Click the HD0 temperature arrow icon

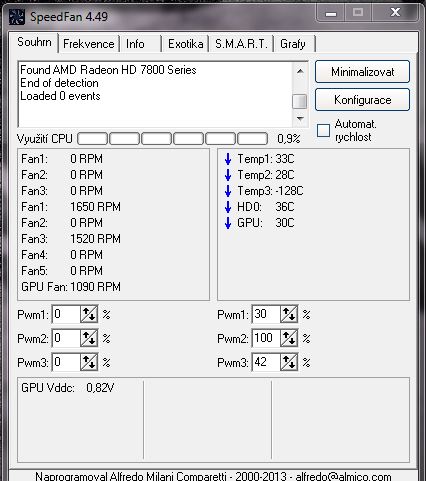point(228,207)
